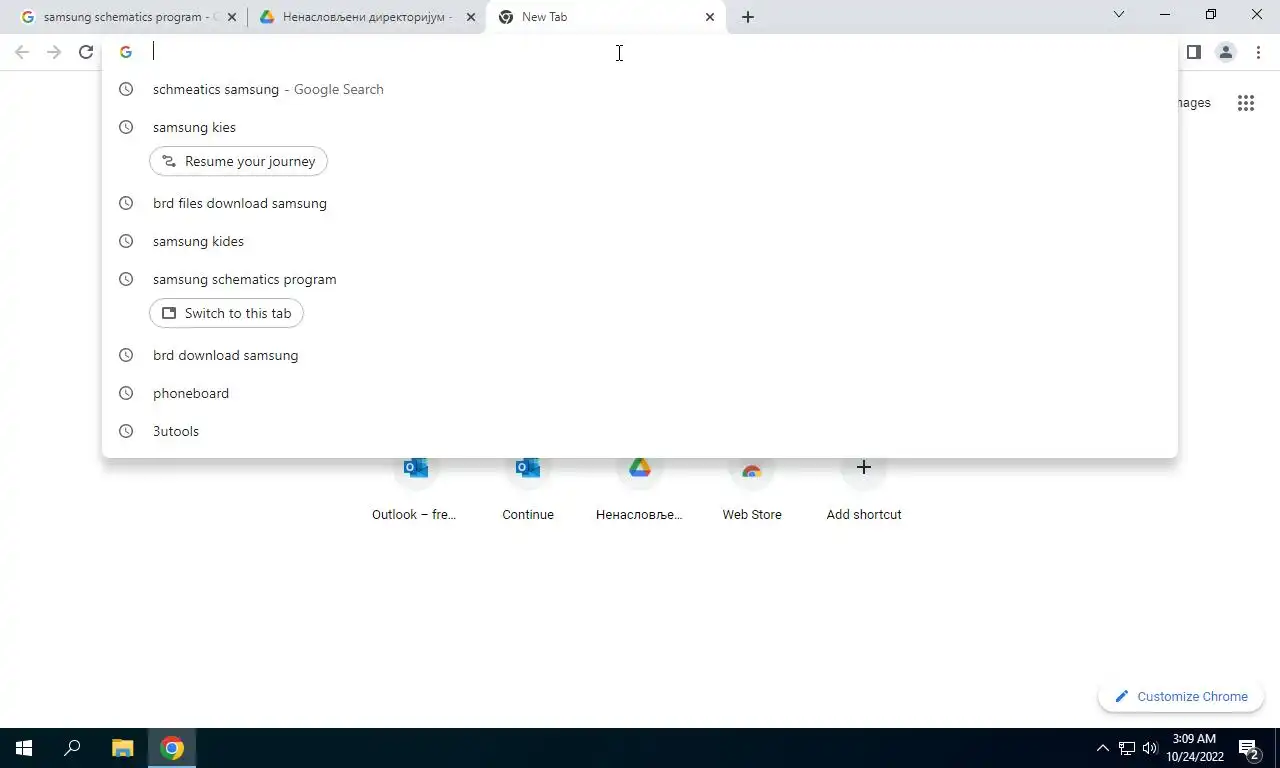Screen dimensions: 1280x768
Task: Select the New Tab tab
Action: (607, 17)
